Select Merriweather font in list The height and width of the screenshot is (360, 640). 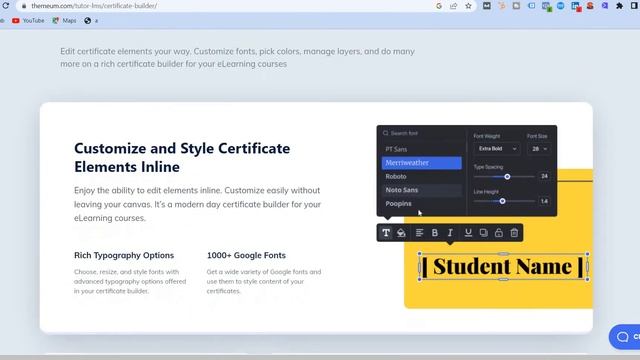(422, 163)
